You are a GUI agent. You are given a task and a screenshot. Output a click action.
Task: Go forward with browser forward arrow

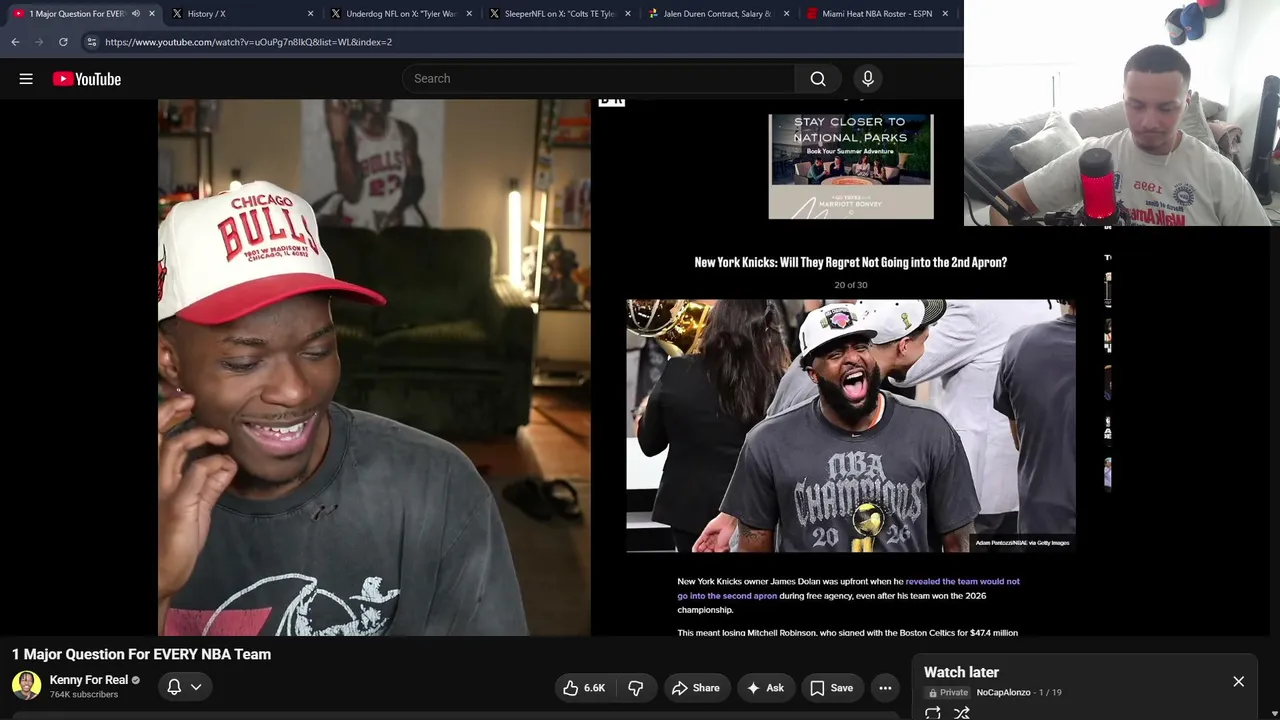(x=39, y=42)
